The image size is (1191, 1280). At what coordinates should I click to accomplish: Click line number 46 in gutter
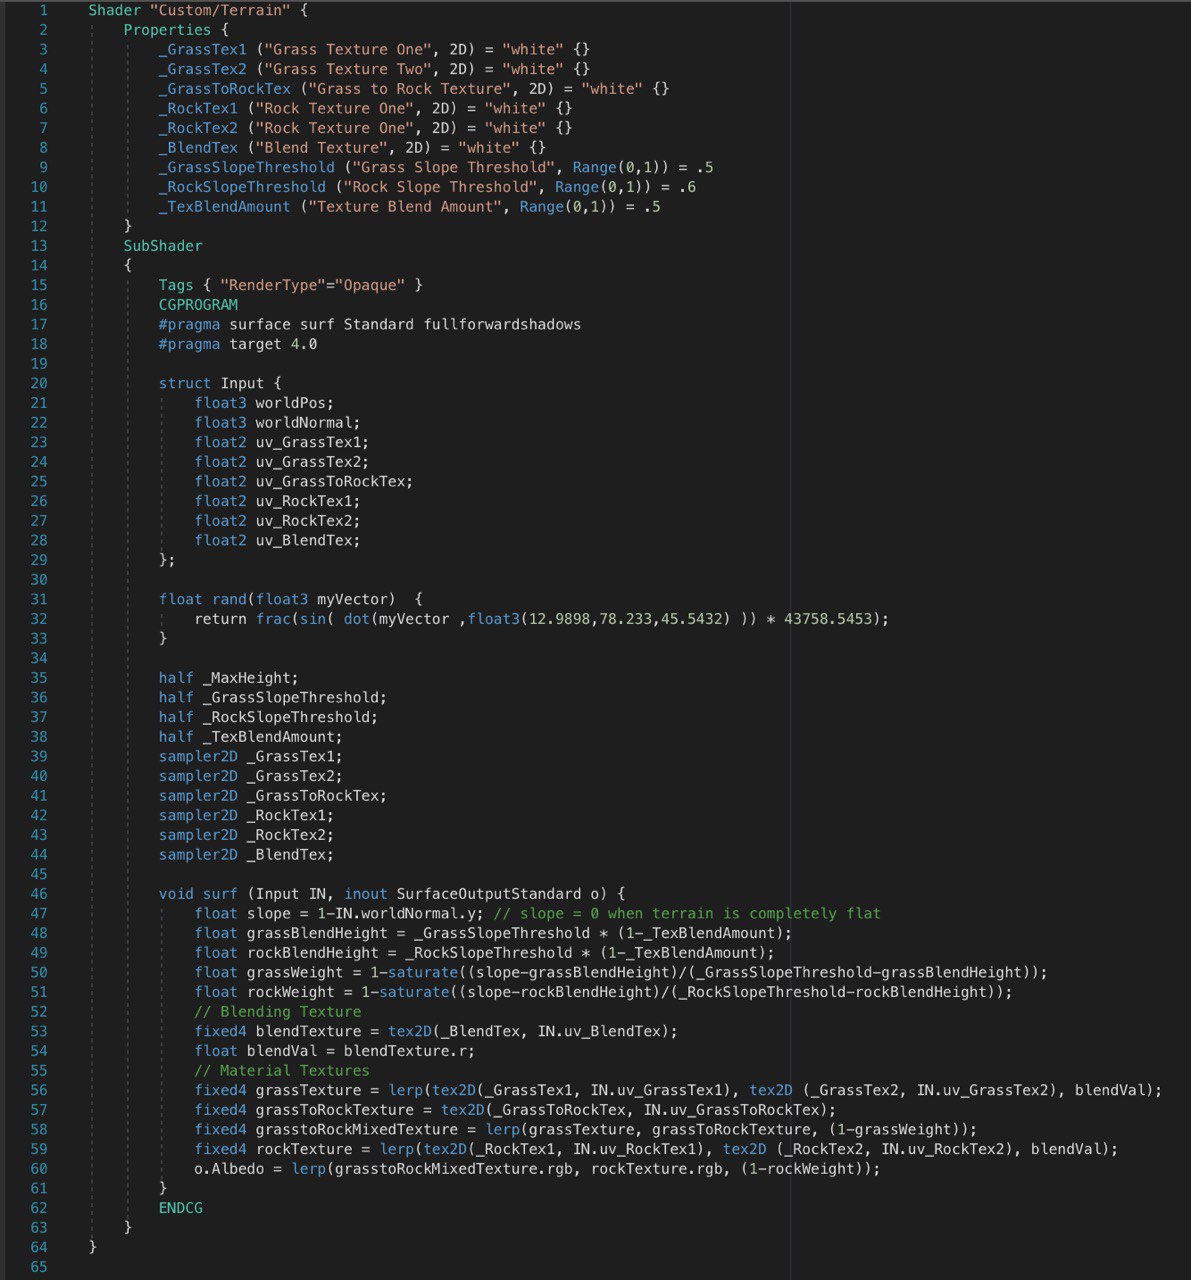pos(39,894)
